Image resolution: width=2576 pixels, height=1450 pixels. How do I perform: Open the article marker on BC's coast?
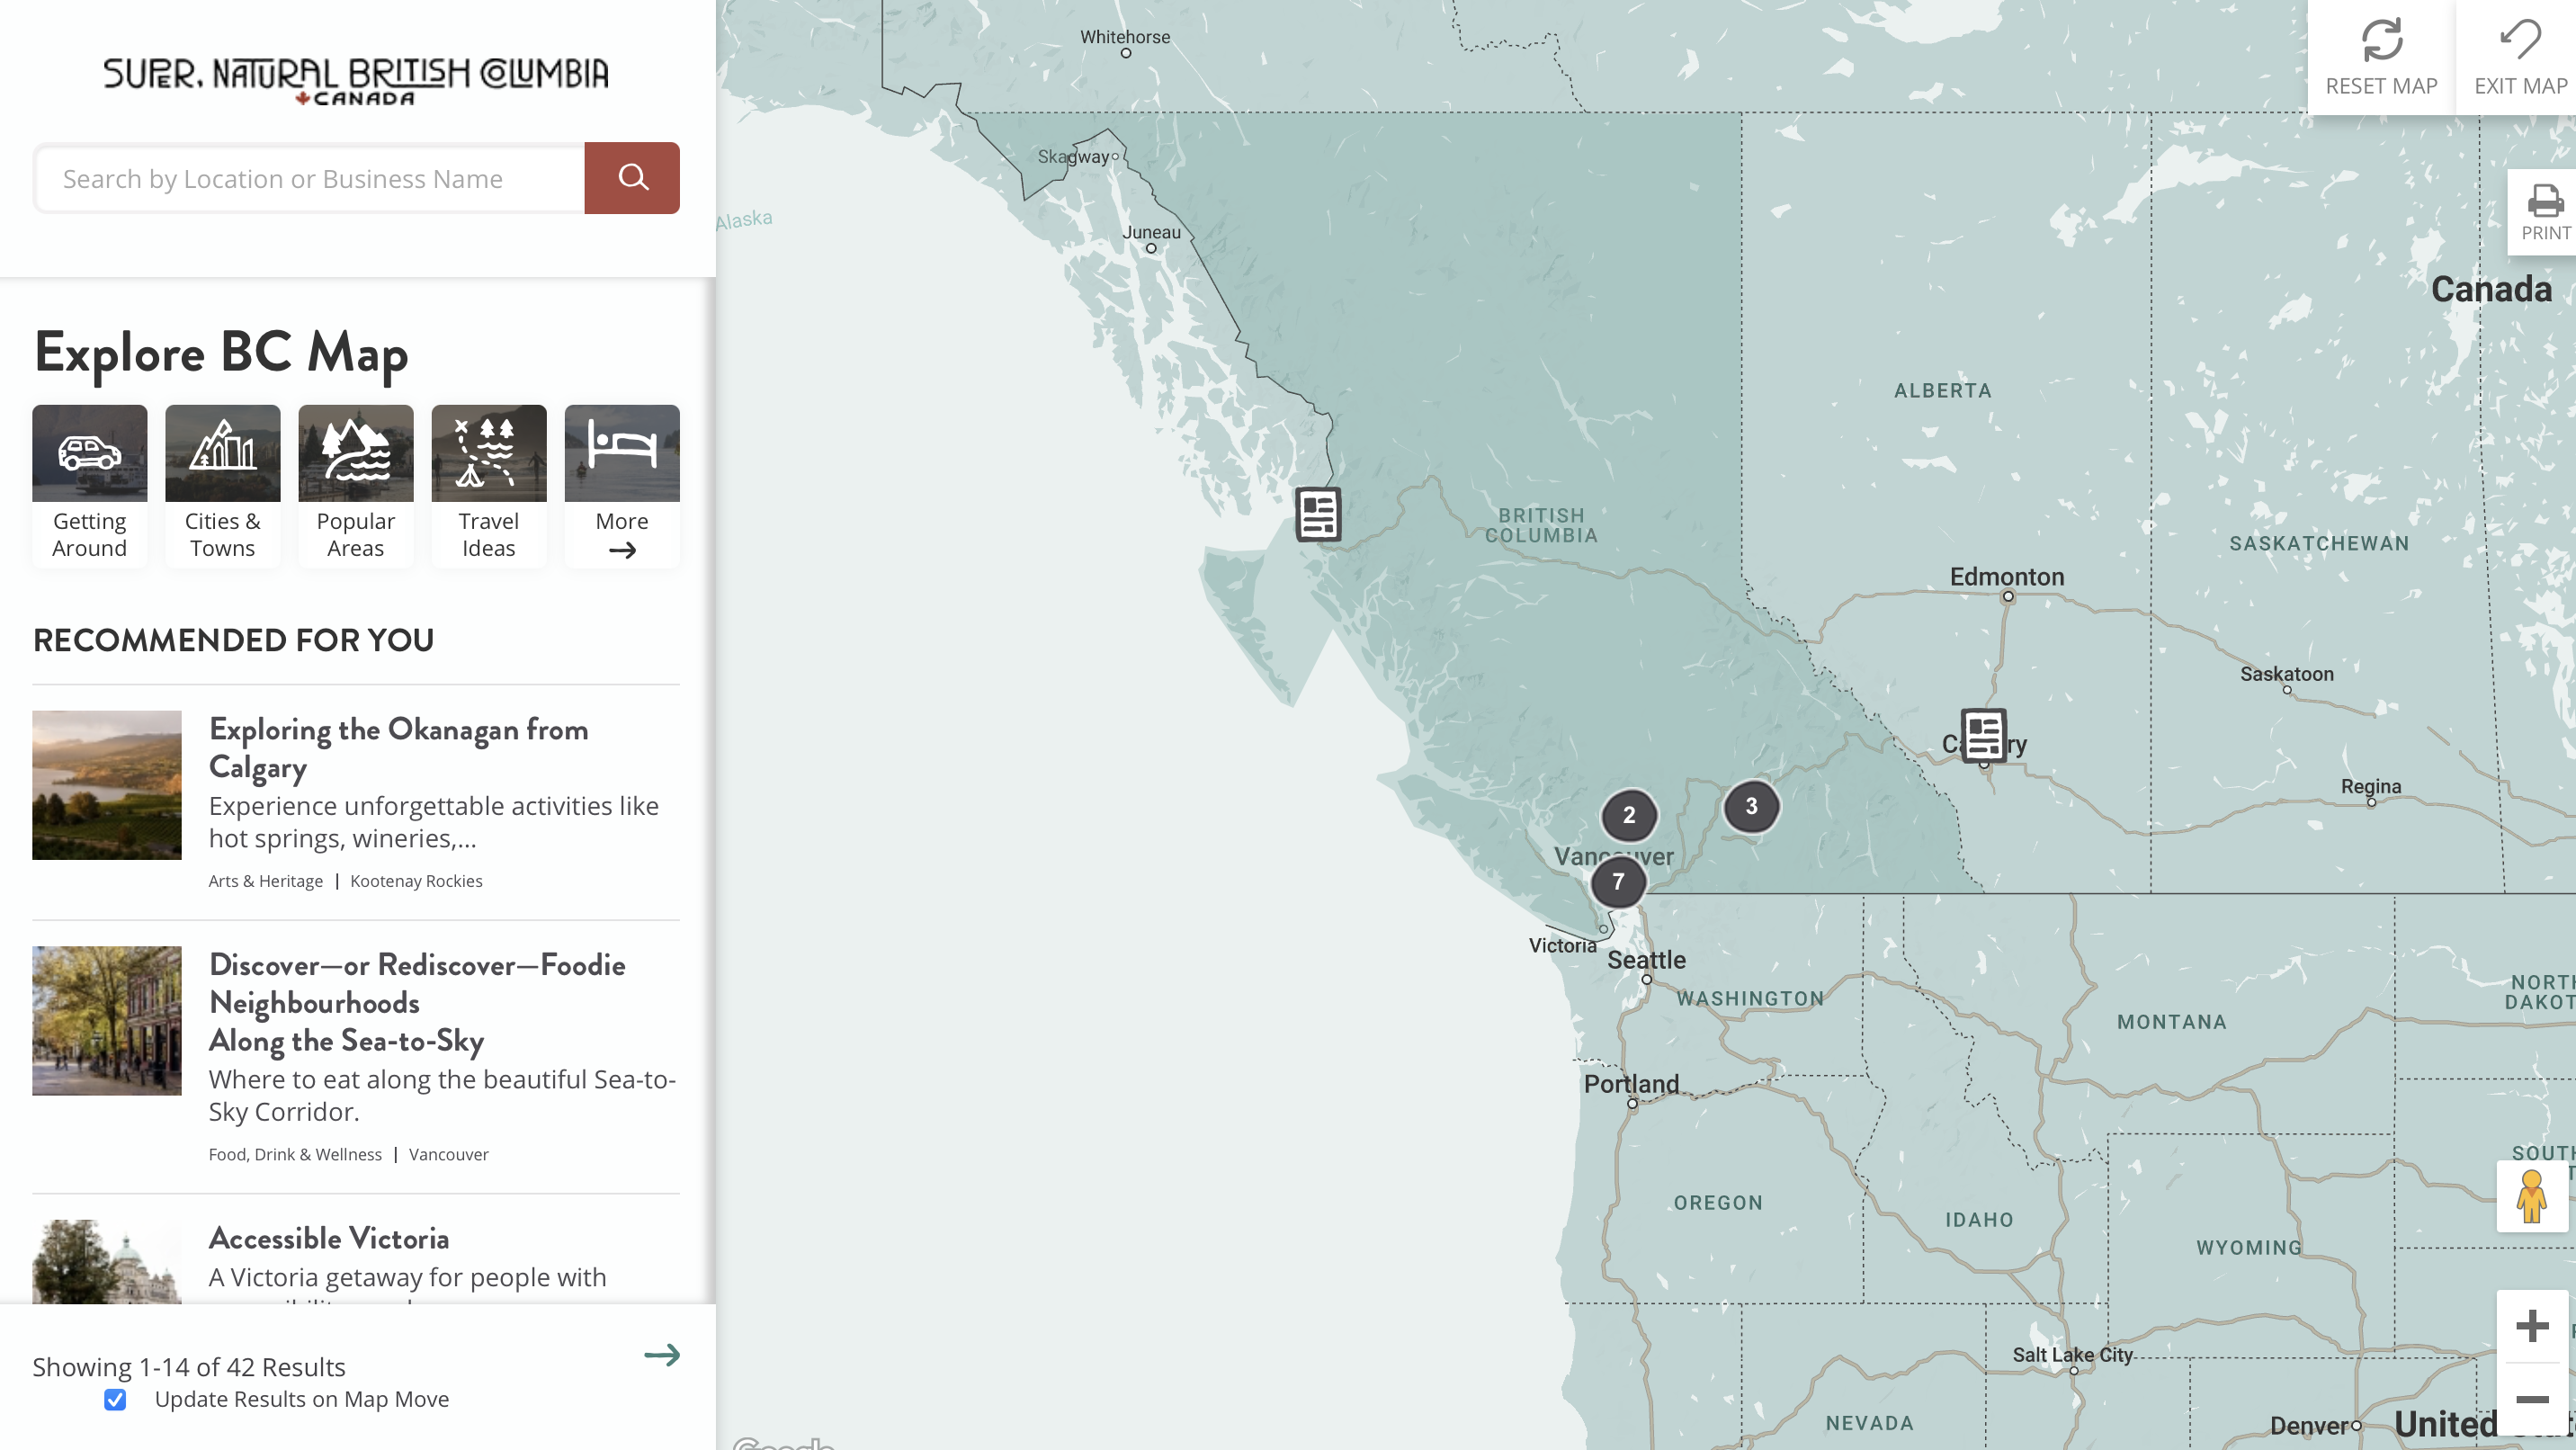[1318, 515]
